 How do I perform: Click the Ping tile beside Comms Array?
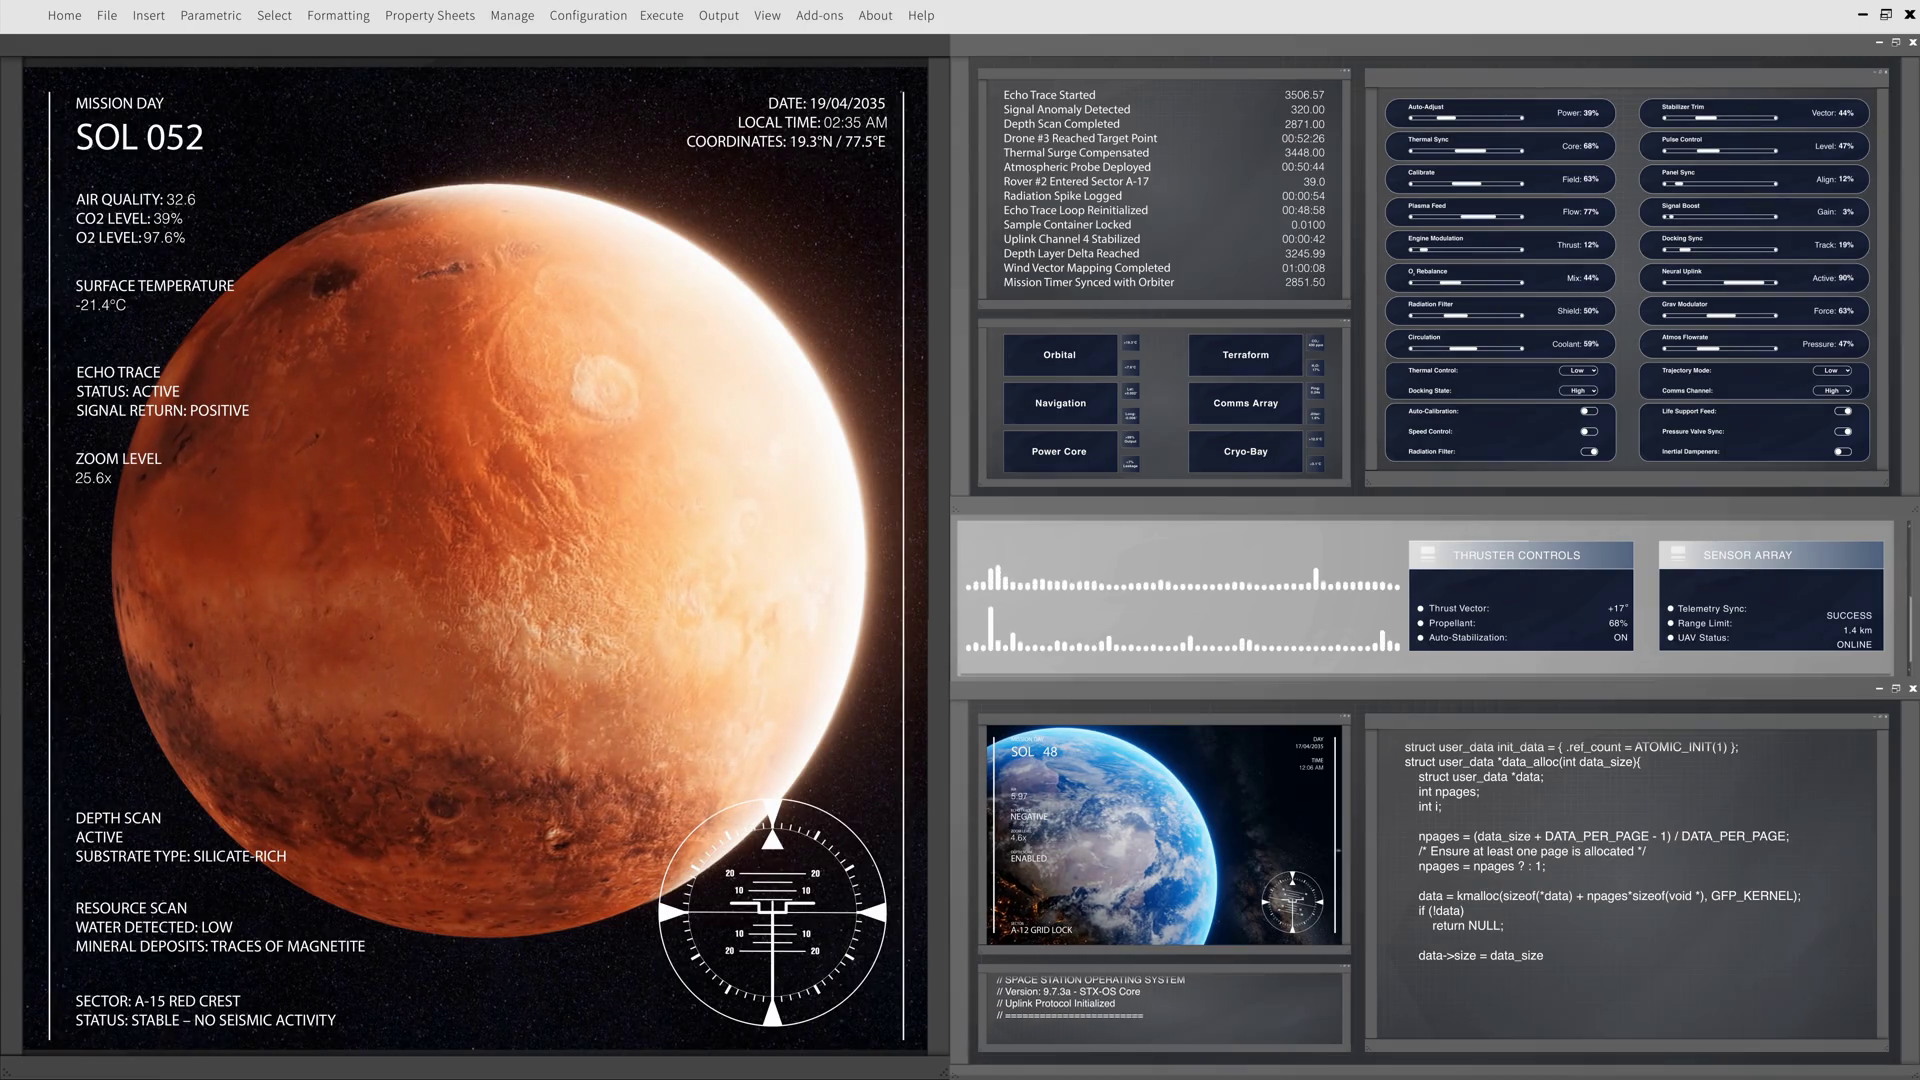point(1315,391)
